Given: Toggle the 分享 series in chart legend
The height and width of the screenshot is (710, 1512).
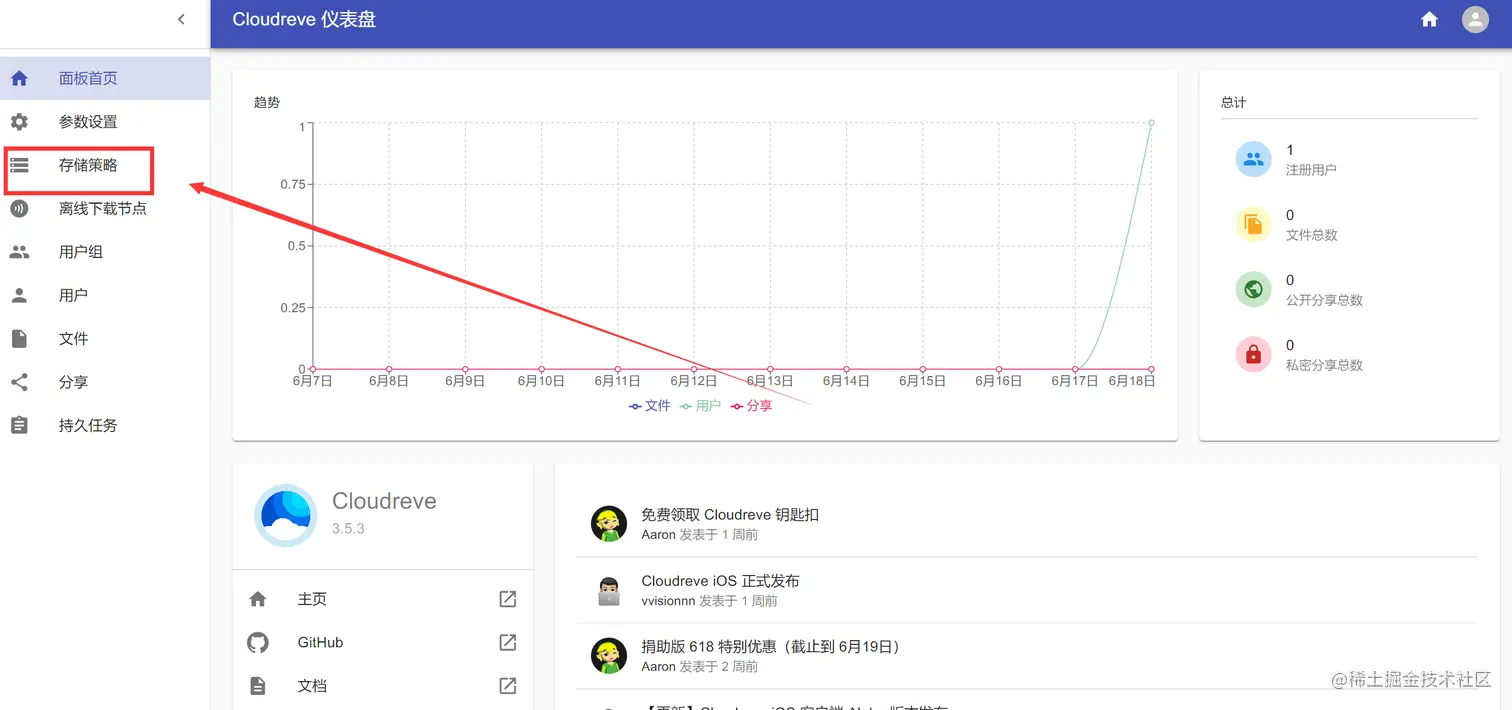Looking at the screenshot, I should click(752, 406).
